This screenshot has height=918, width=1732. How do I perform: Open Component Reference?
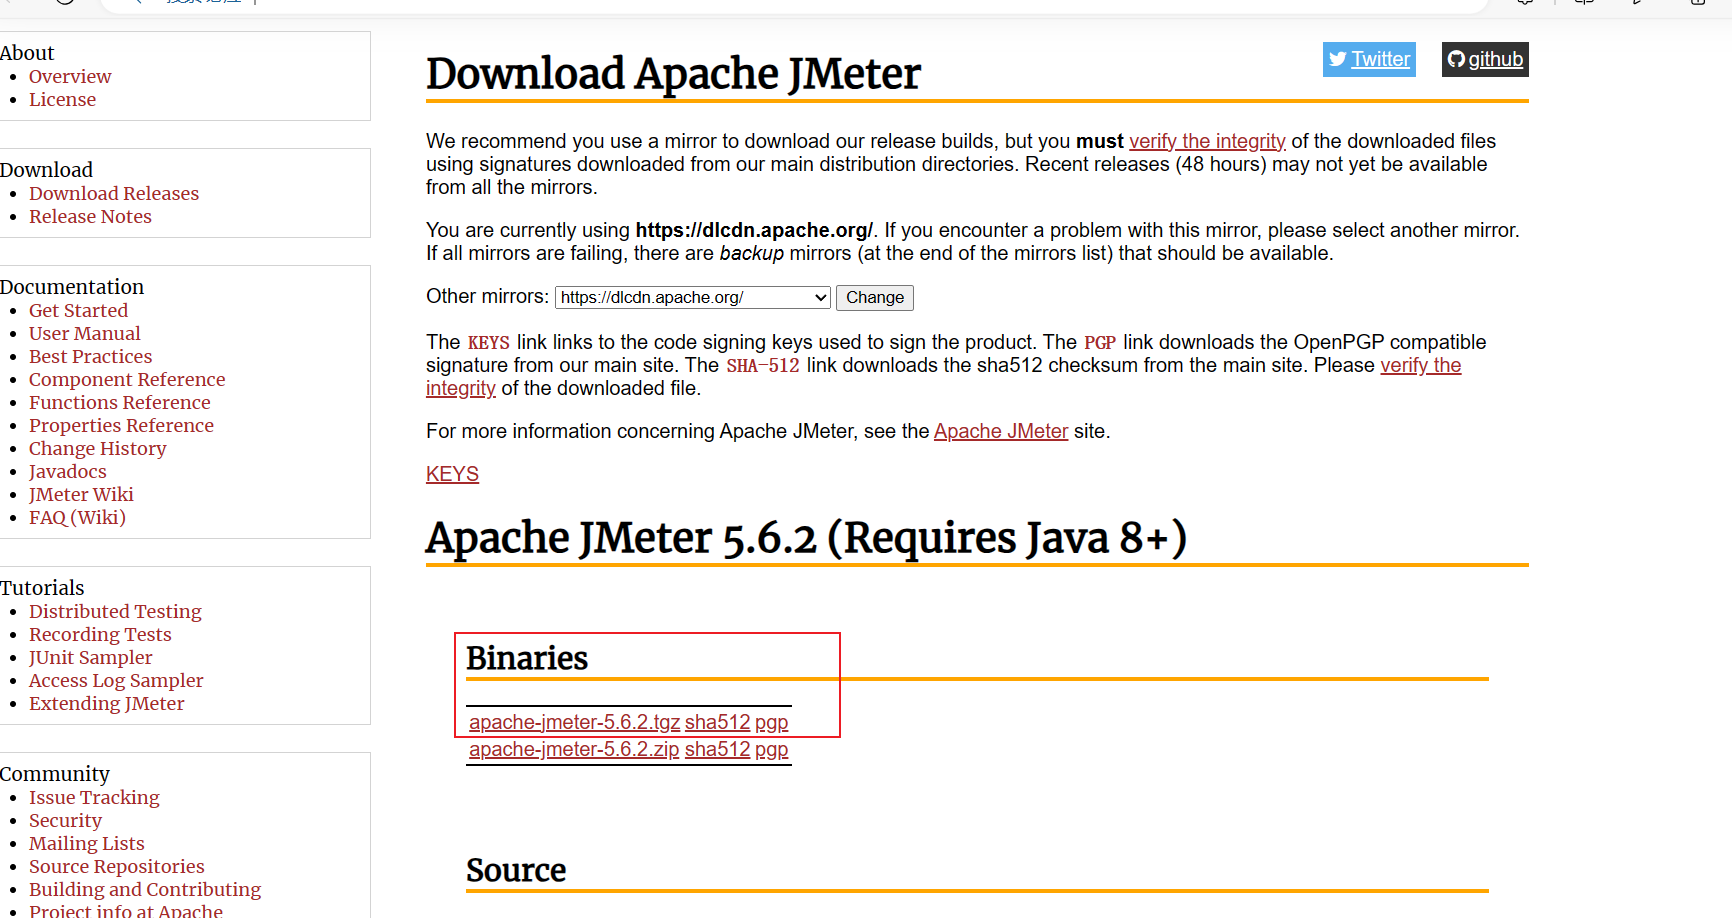click(127, 380)
